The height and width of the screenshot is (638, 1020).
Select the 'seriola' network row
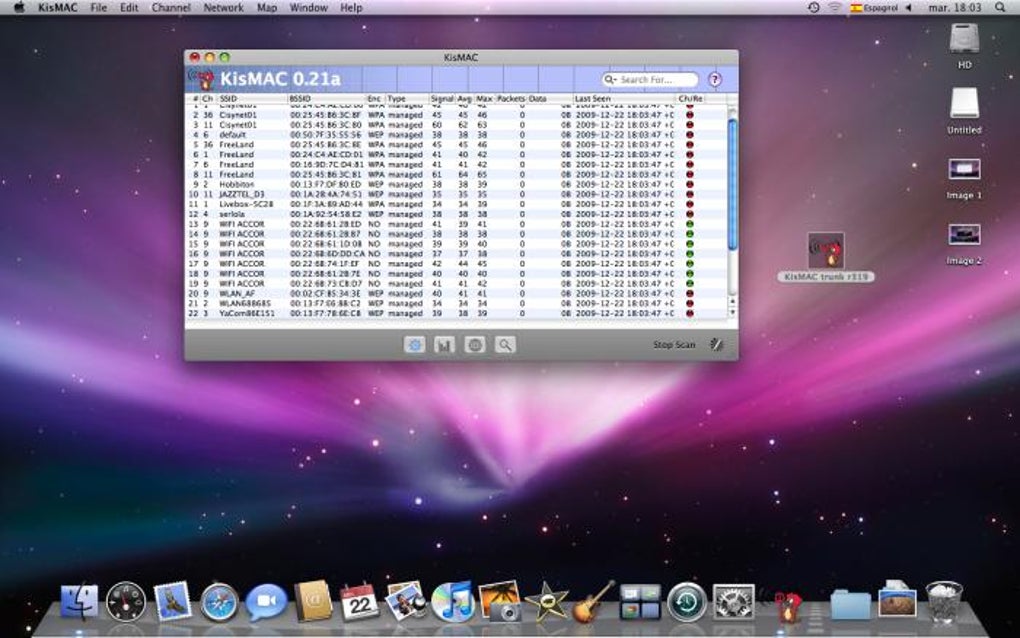[456, 214]
